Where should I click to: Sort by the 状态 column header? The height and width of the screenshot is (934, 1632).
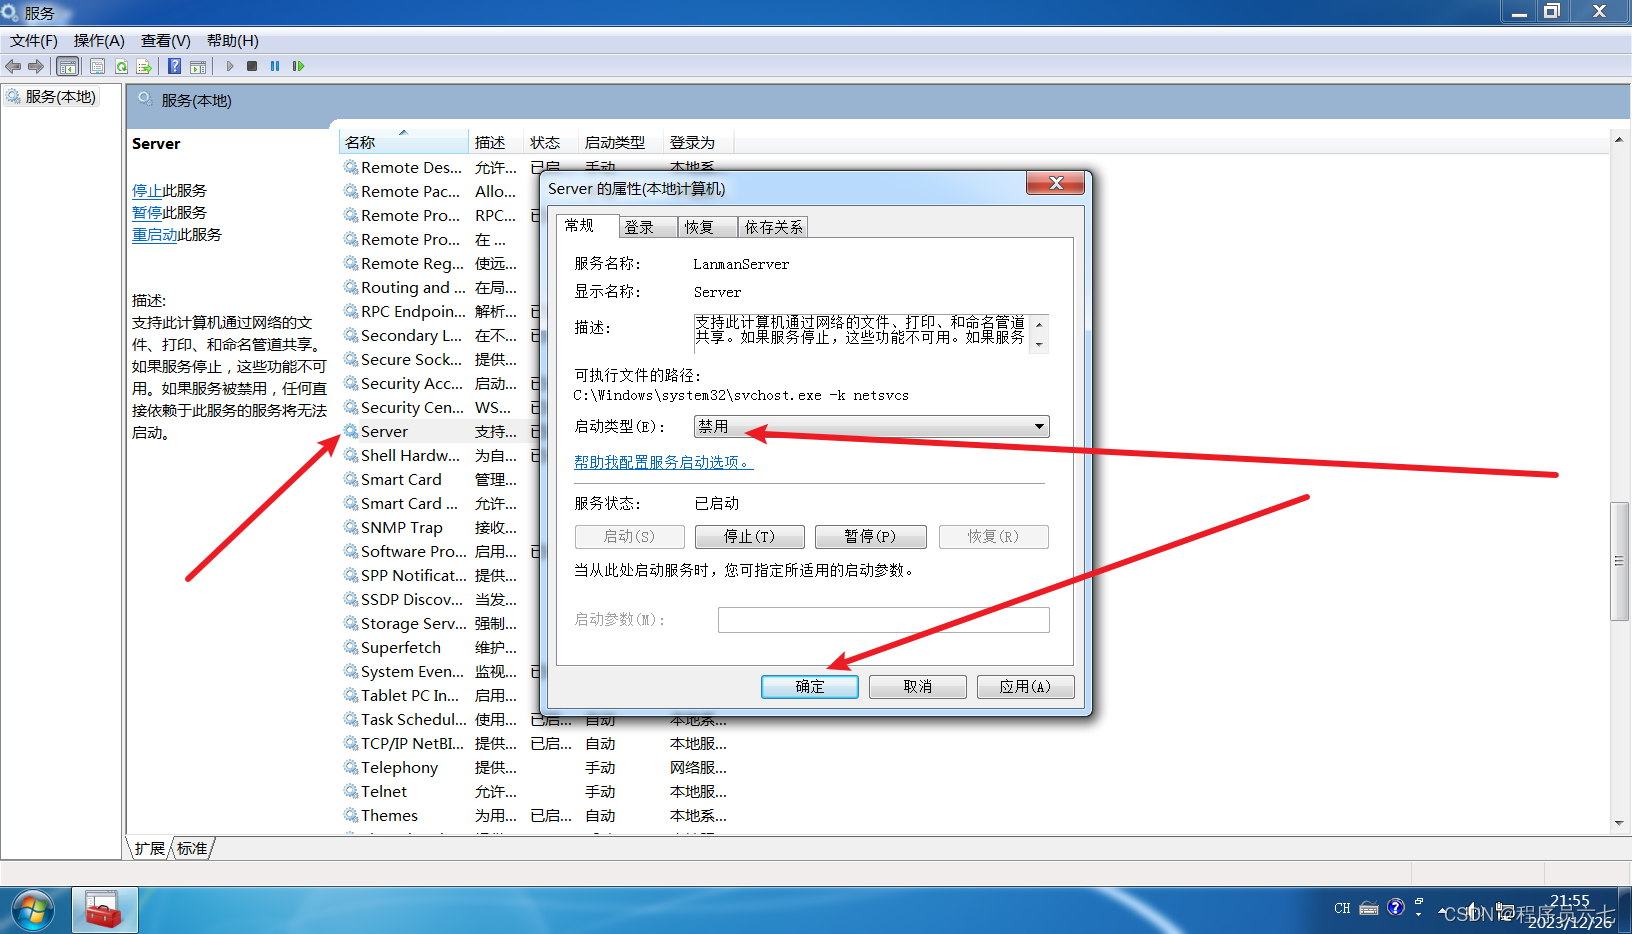coord(551,142)
